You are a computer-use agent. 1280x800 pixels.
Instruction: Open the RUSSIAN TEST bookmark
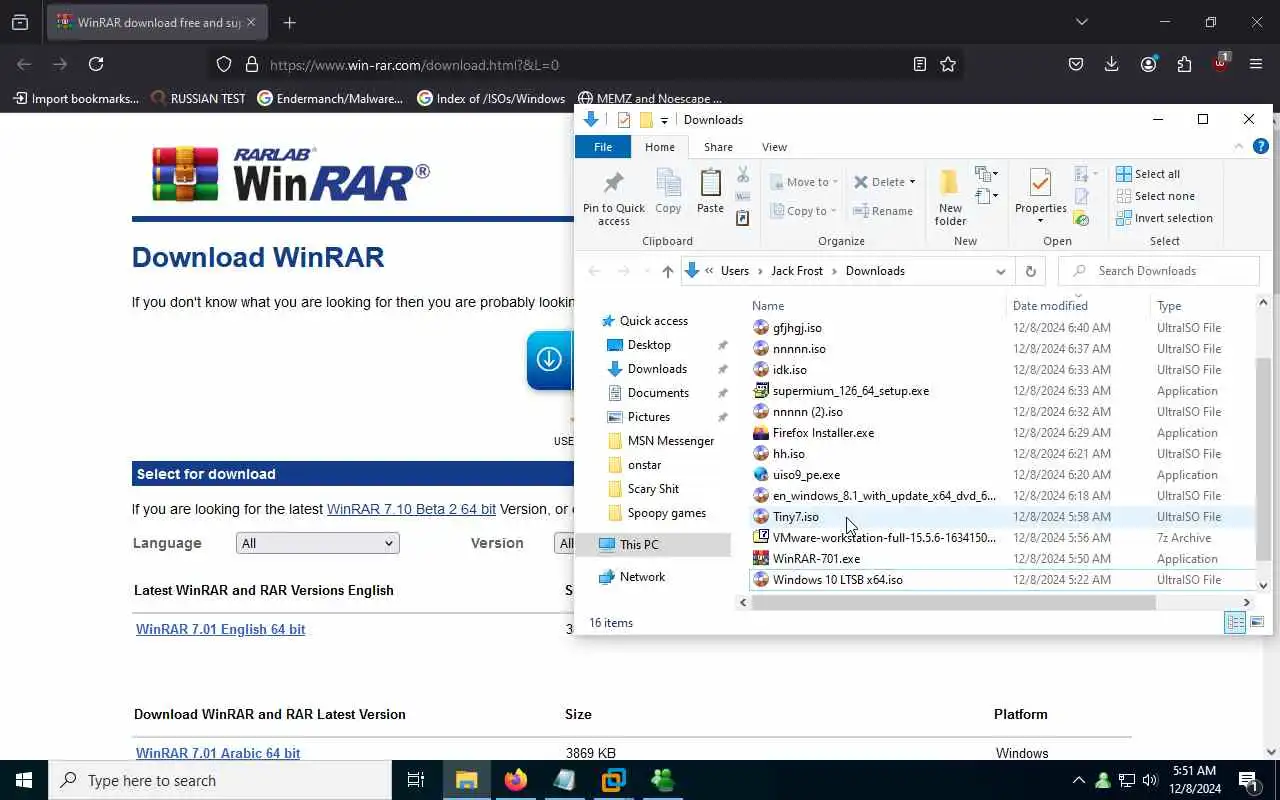click(x=198, y=98)
